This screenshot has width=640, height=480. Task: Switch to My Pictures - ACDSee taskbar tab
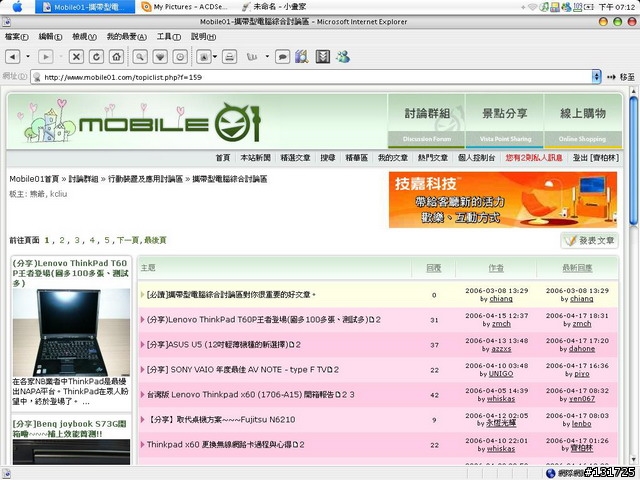(184, 7)
